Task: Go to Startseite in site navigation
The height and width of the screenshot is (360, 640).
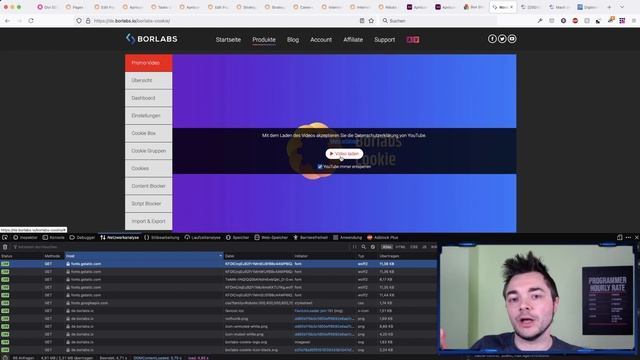Action: coord(228,40)
